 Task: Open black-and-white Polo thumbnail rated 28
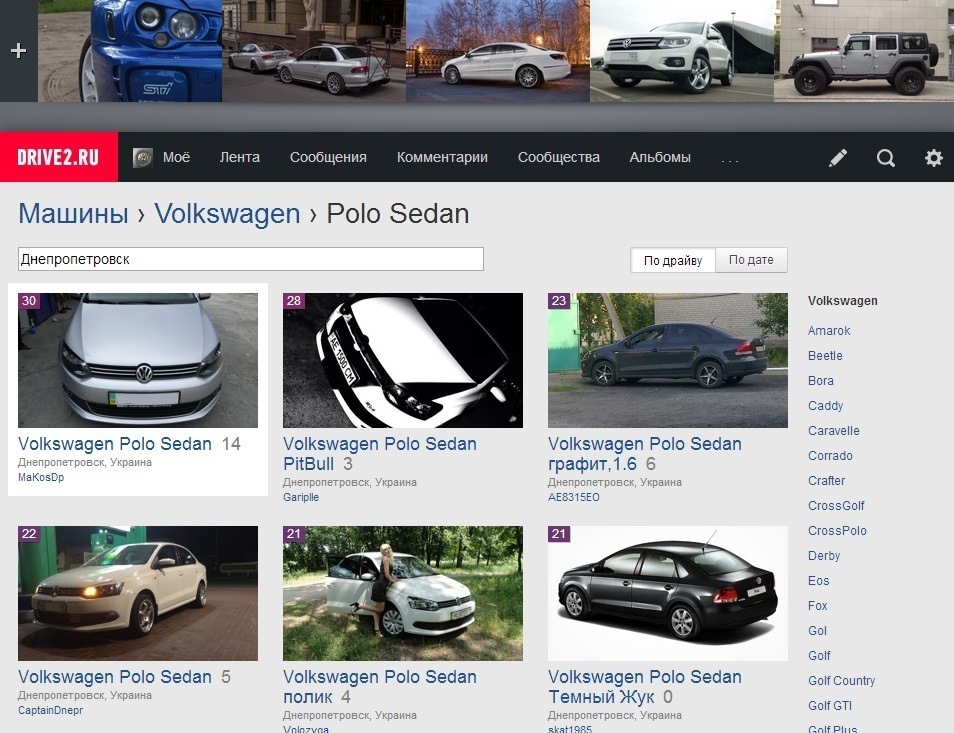pyautogui.click(x=403, y=360)
